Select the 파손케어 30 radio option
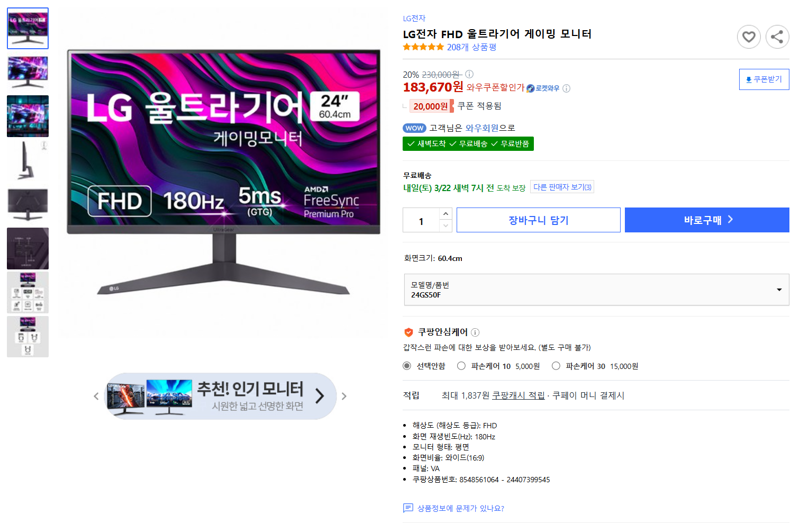Screen dimensions: 800x523 [x=556, y=366]
